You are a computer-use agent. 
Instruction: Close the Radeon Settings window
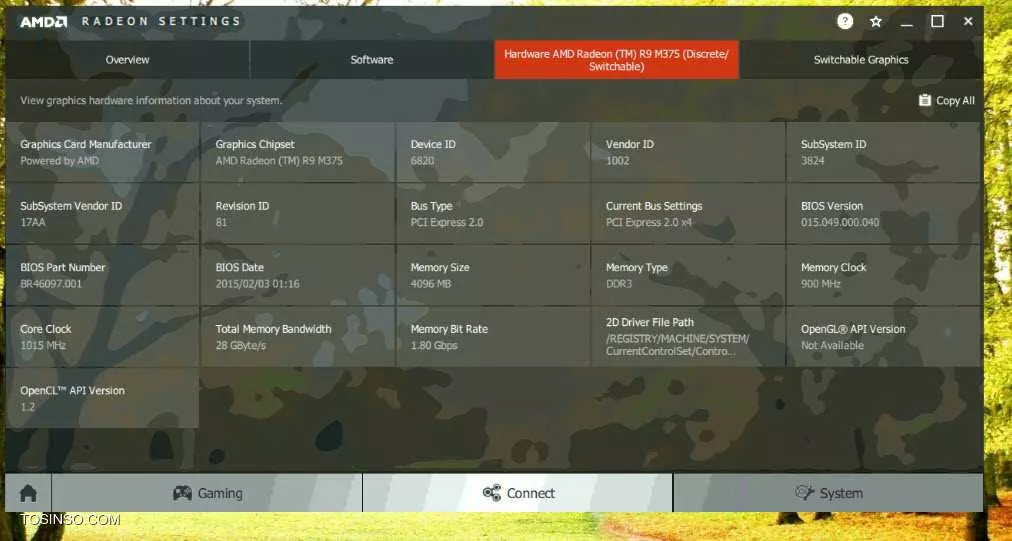point(968,21)
